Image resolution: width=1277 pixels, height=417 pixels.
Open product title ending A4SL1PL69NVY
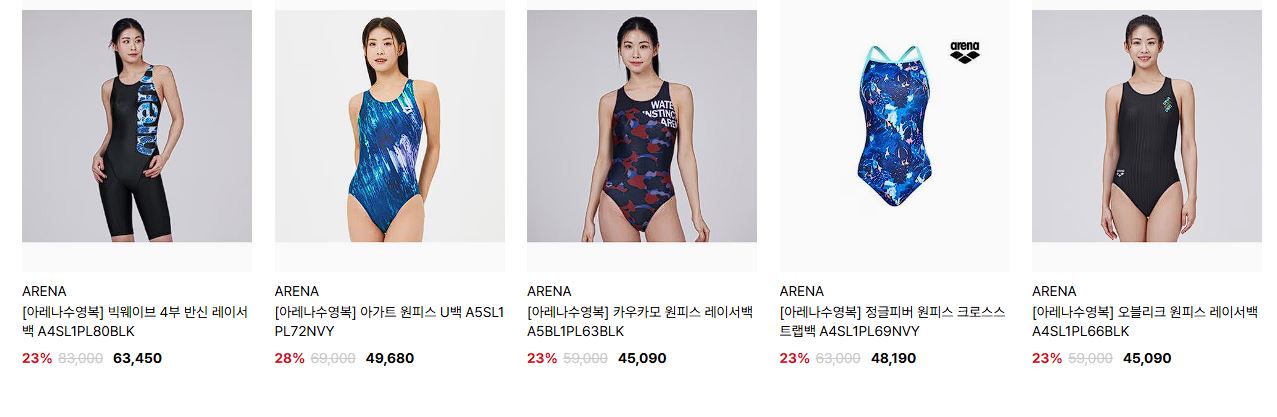(892, 321)
